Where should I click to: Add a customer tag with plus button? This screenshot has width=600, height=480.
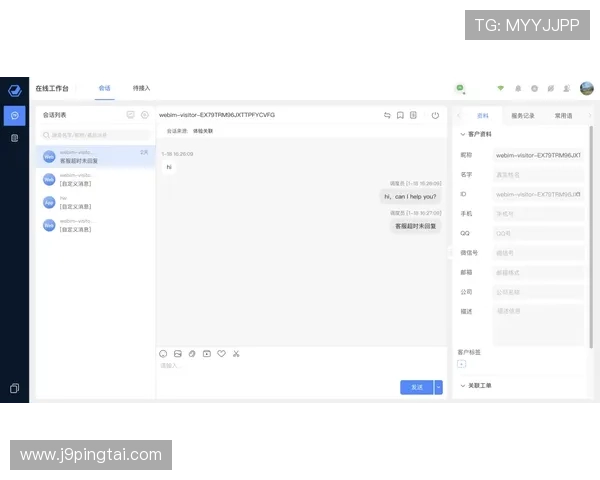461,364
